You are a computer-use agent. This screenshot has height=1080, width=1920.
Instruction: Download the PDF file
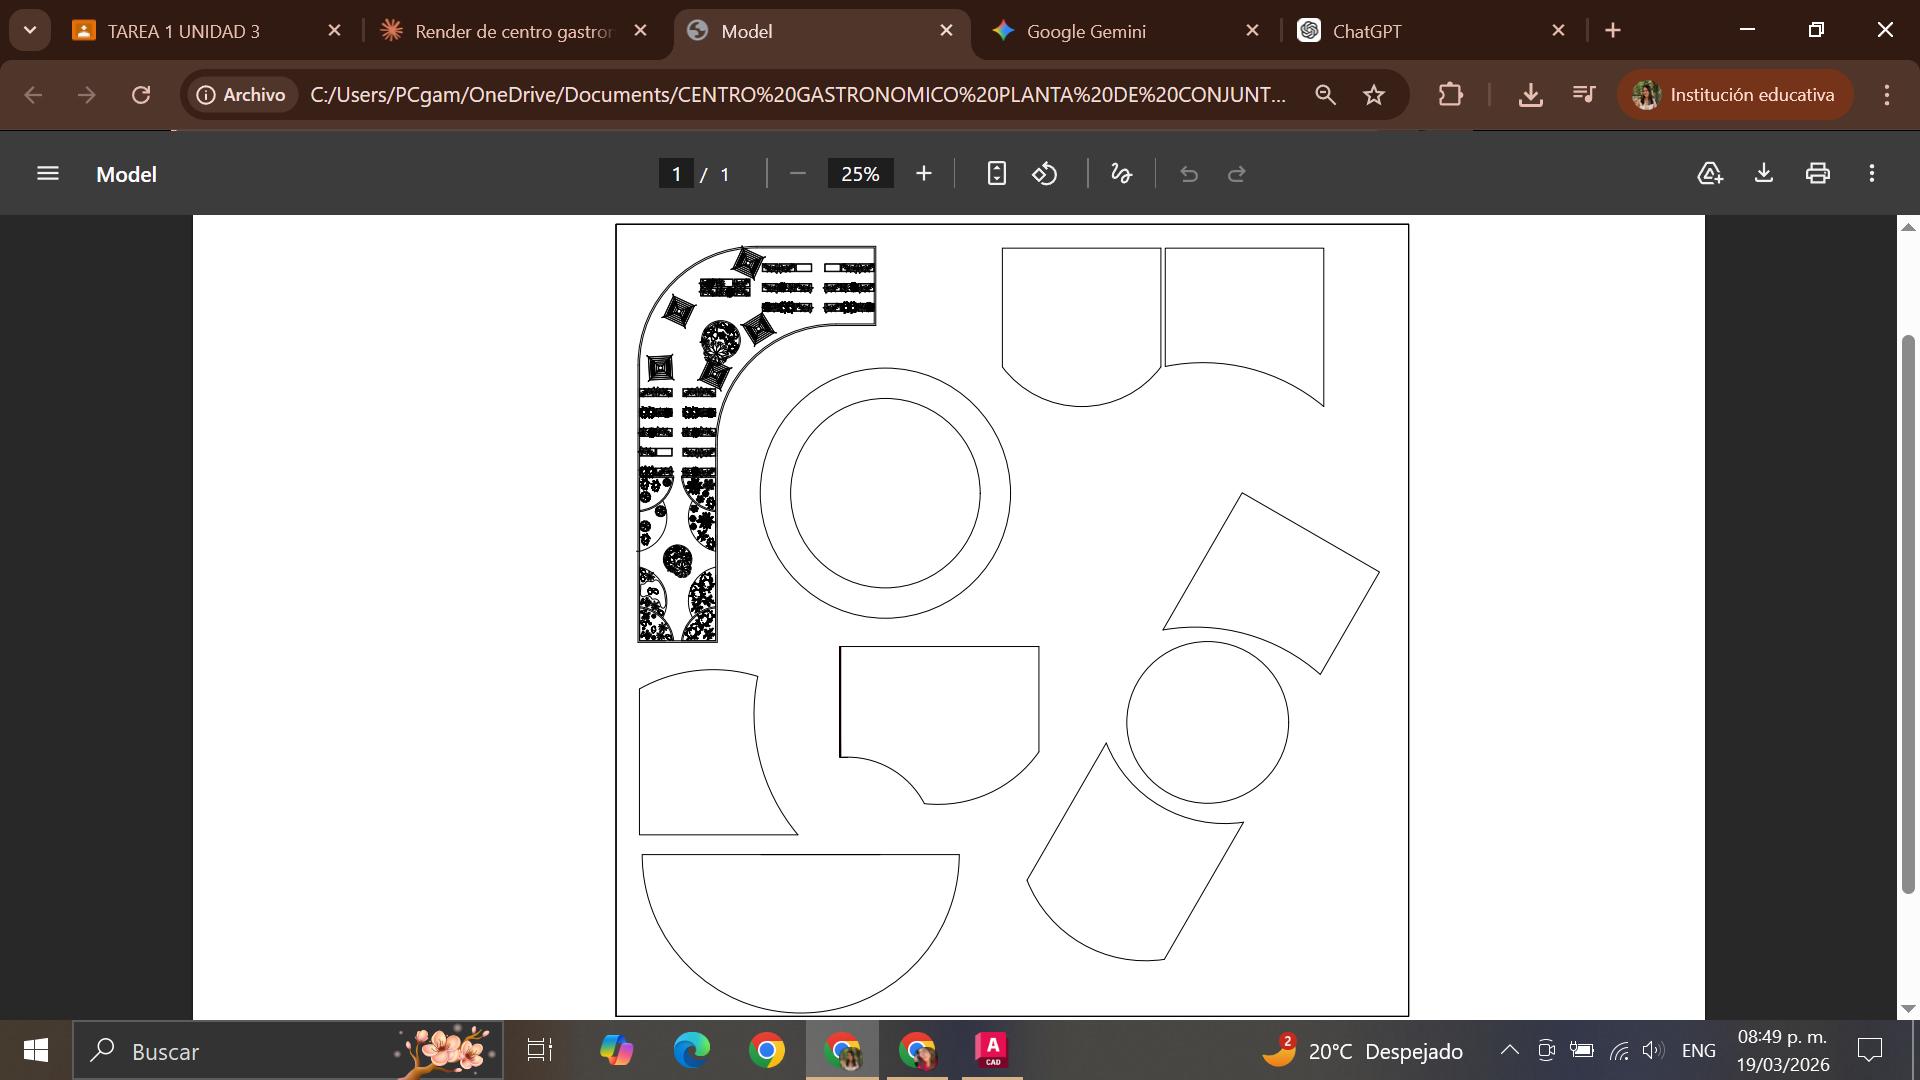[1763, 174]
